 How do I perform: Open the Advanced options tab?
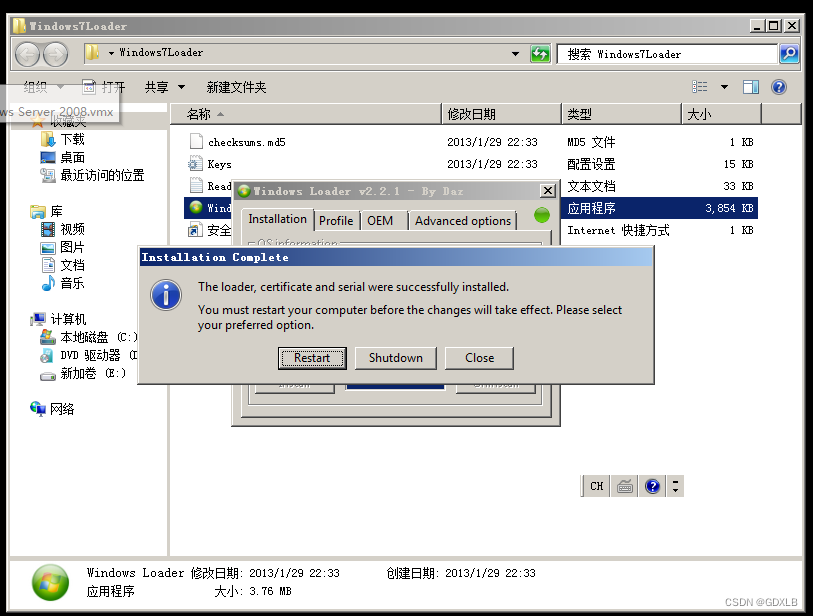[x=463, y=221]
